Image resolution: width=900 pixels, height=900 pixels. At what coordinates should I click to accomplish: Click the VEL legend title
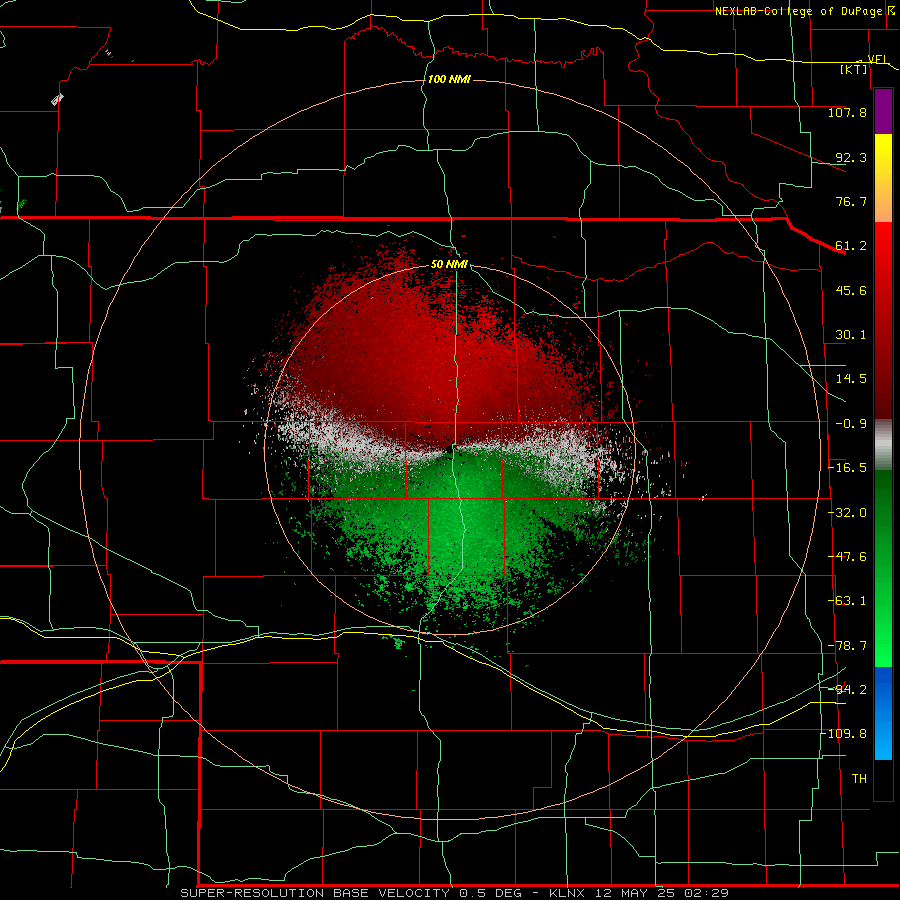pyautogui.click(x=878, y=60)
